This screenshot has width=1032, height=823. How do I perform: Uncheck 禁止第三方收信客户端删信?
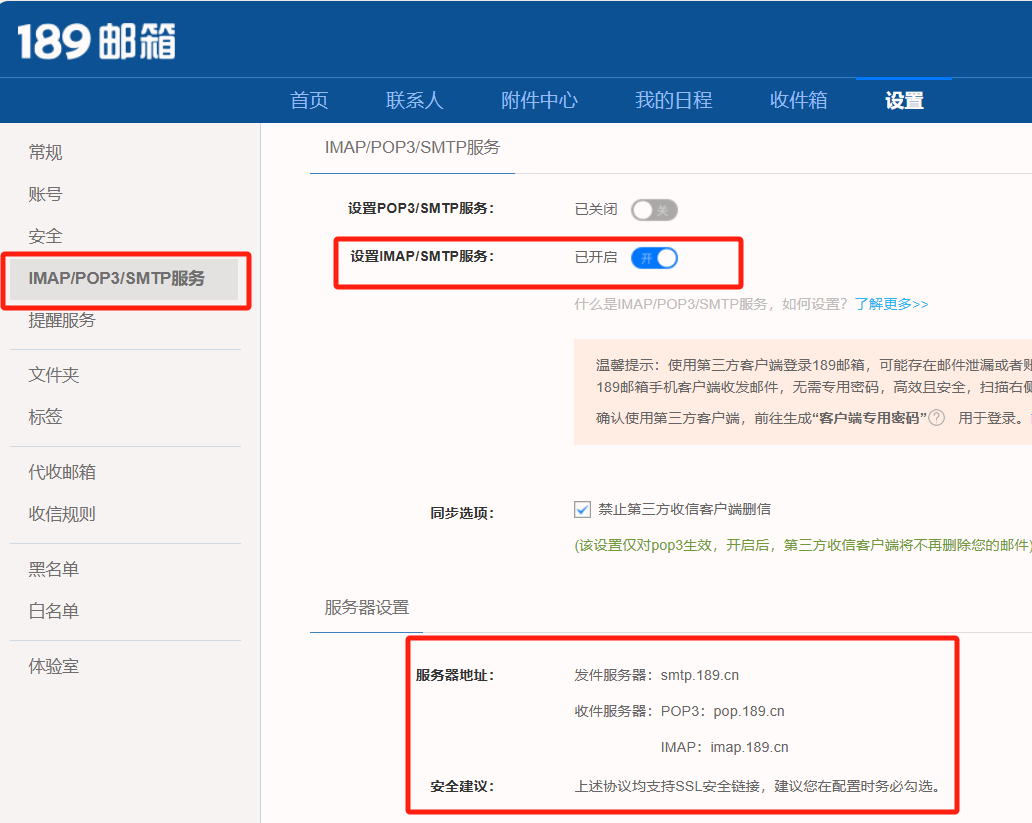click(582, 509)
